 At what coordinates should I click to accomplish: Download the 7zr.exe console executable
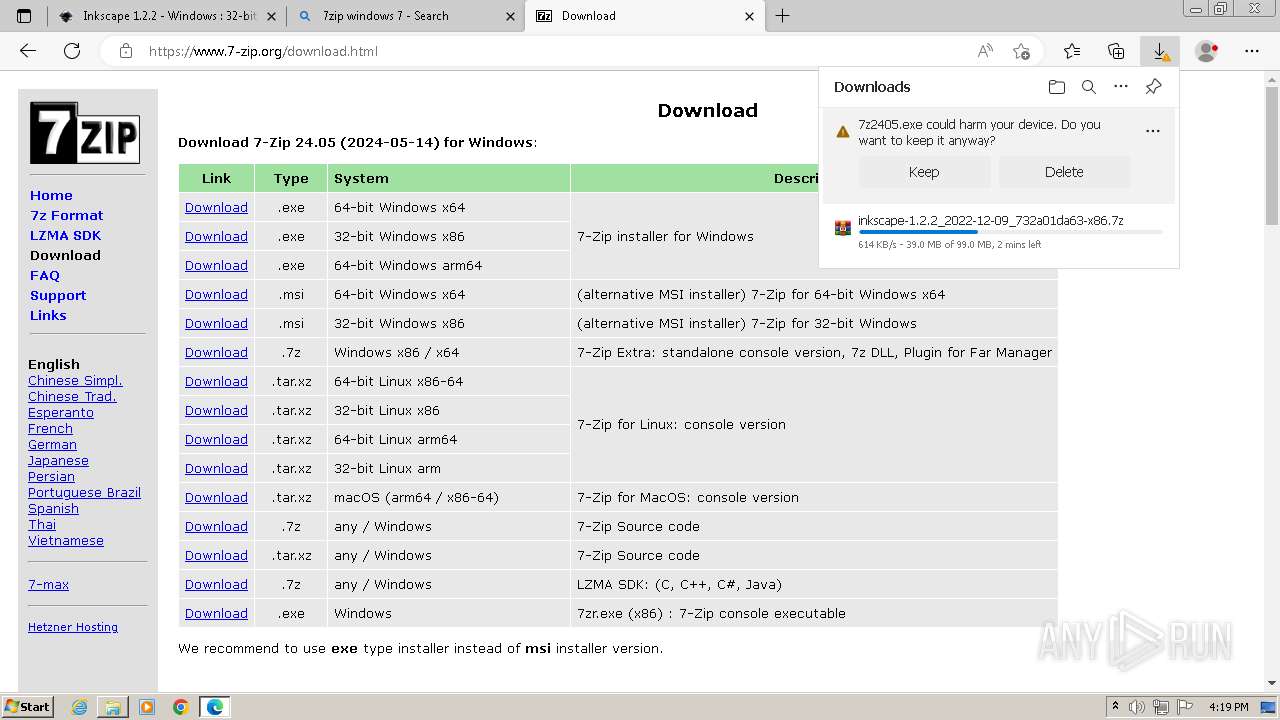(x=216, y=613)
